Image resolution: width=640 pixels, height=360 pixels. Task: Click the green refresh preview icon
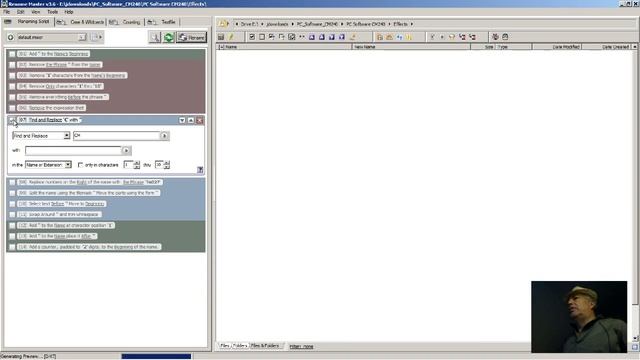pyautogui.click(x=169, y=38)
